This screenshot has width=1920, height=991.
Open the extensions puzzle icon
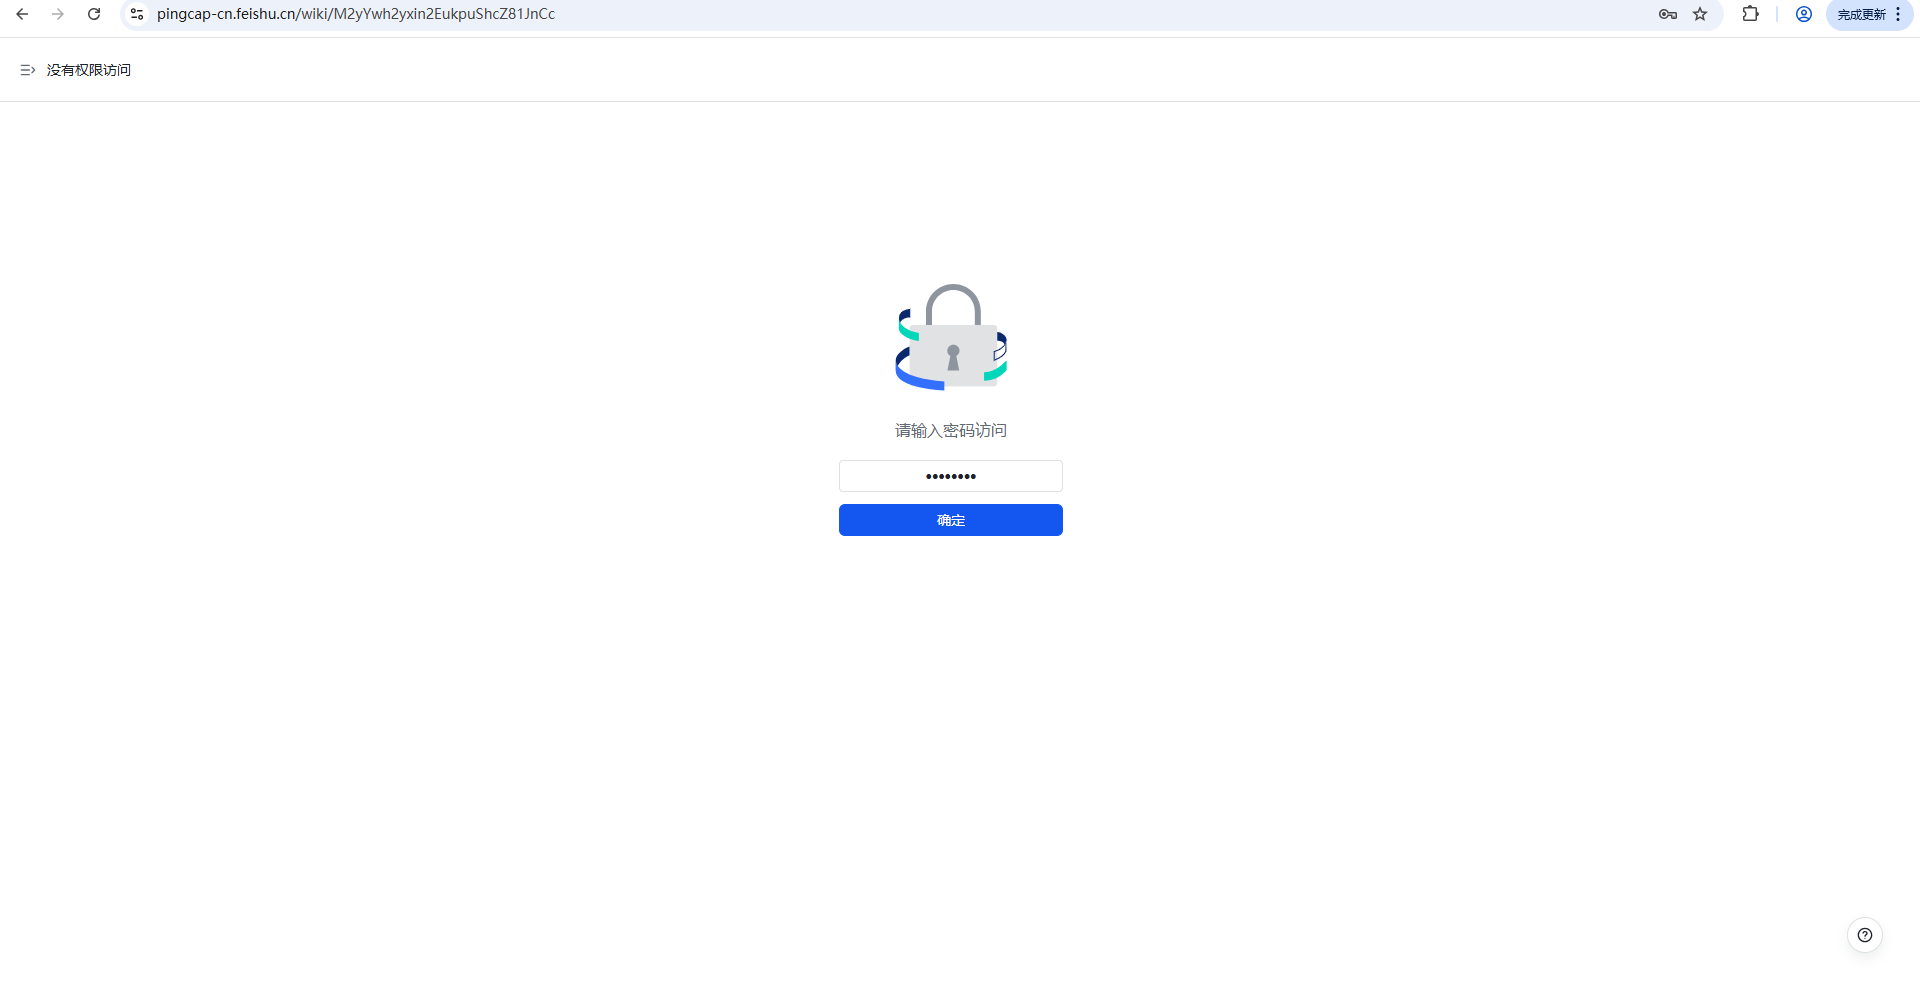click(1750, 14)
